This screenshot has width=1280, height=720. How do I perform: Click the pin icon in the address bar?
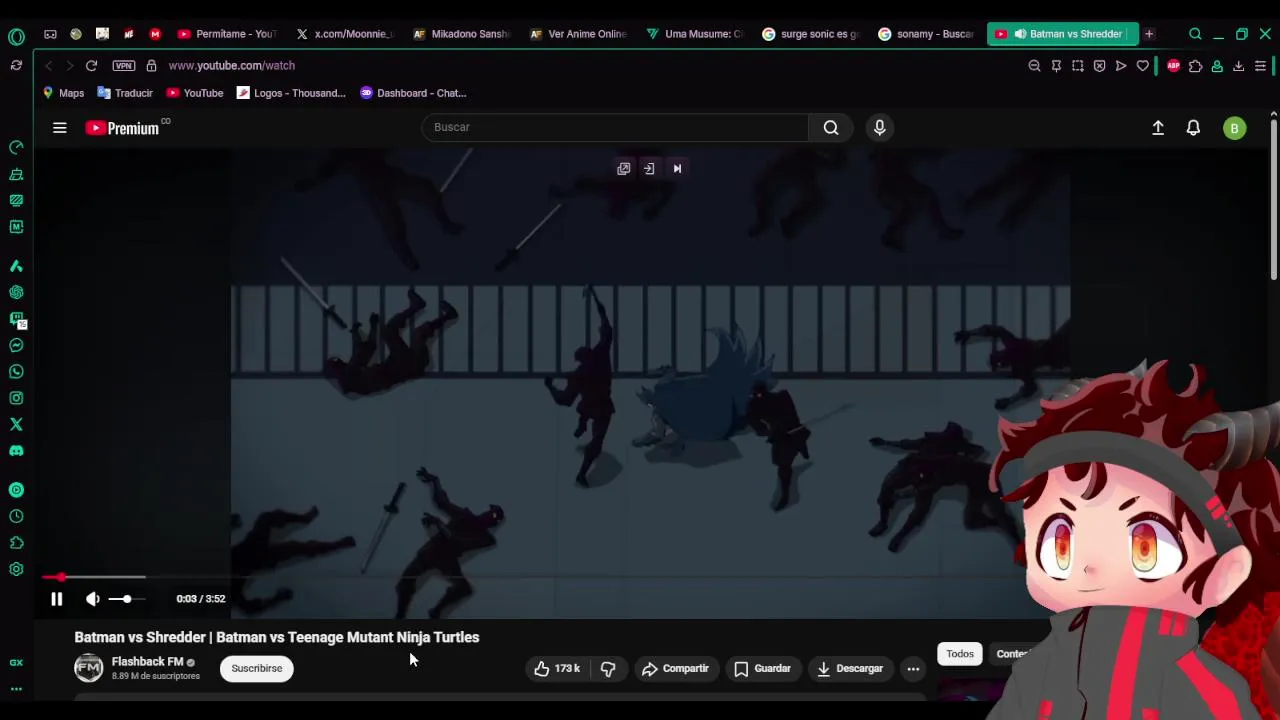pos(1056,66)
